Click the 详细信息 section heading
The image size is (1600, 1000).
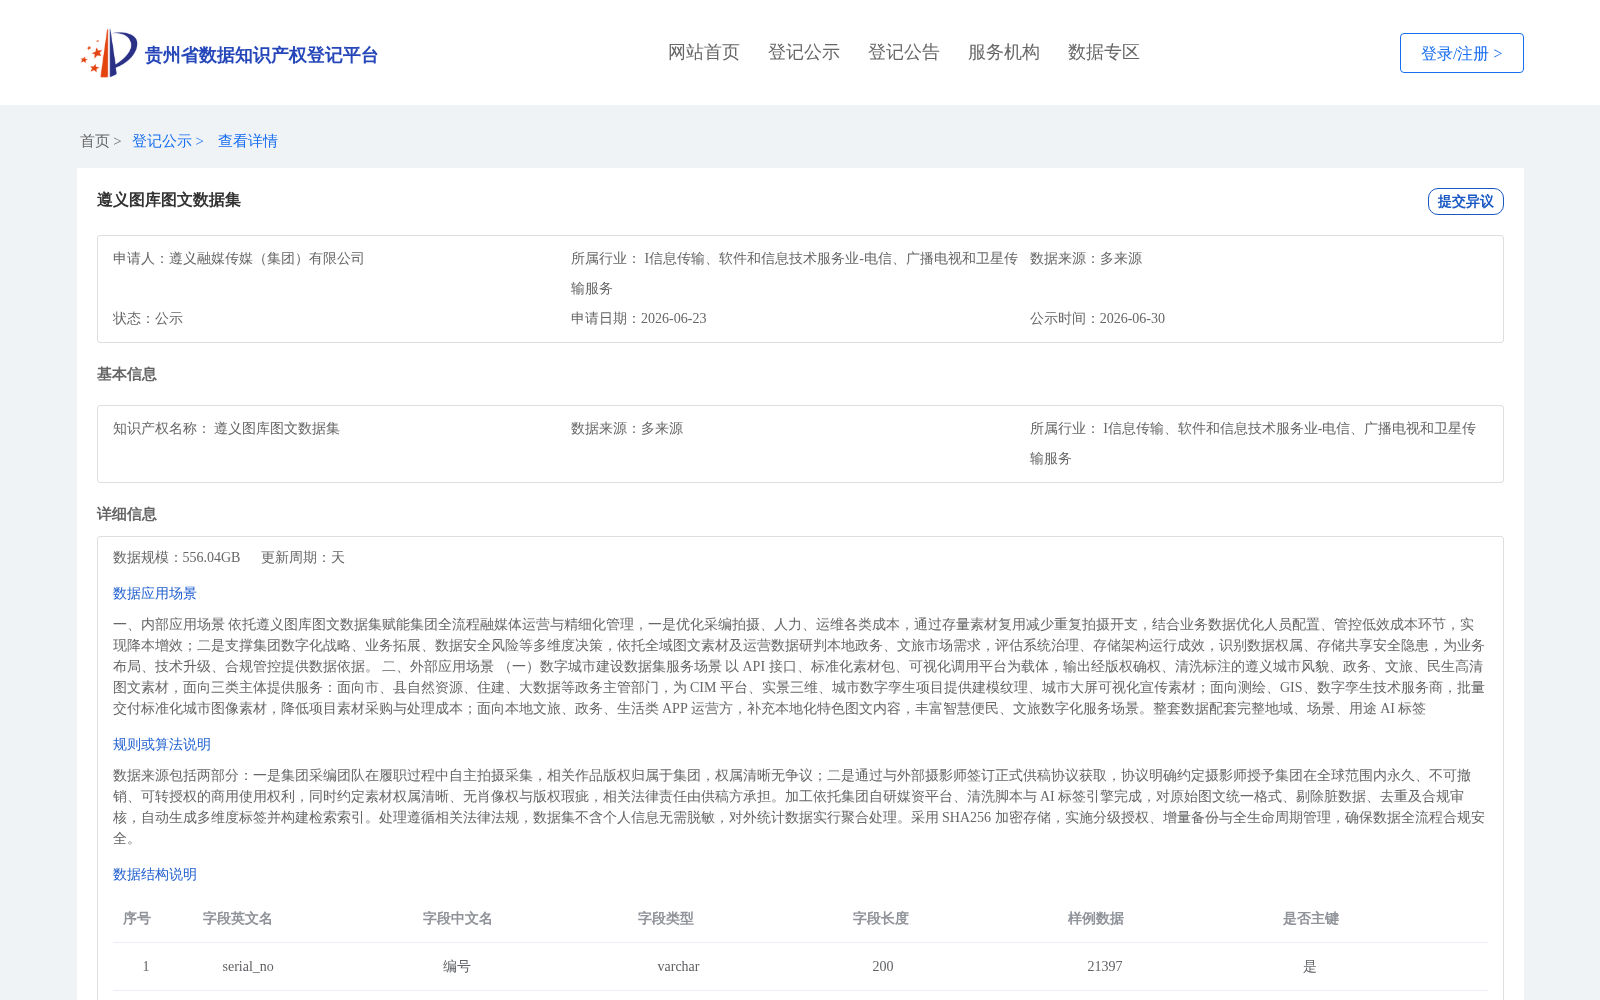127,514
